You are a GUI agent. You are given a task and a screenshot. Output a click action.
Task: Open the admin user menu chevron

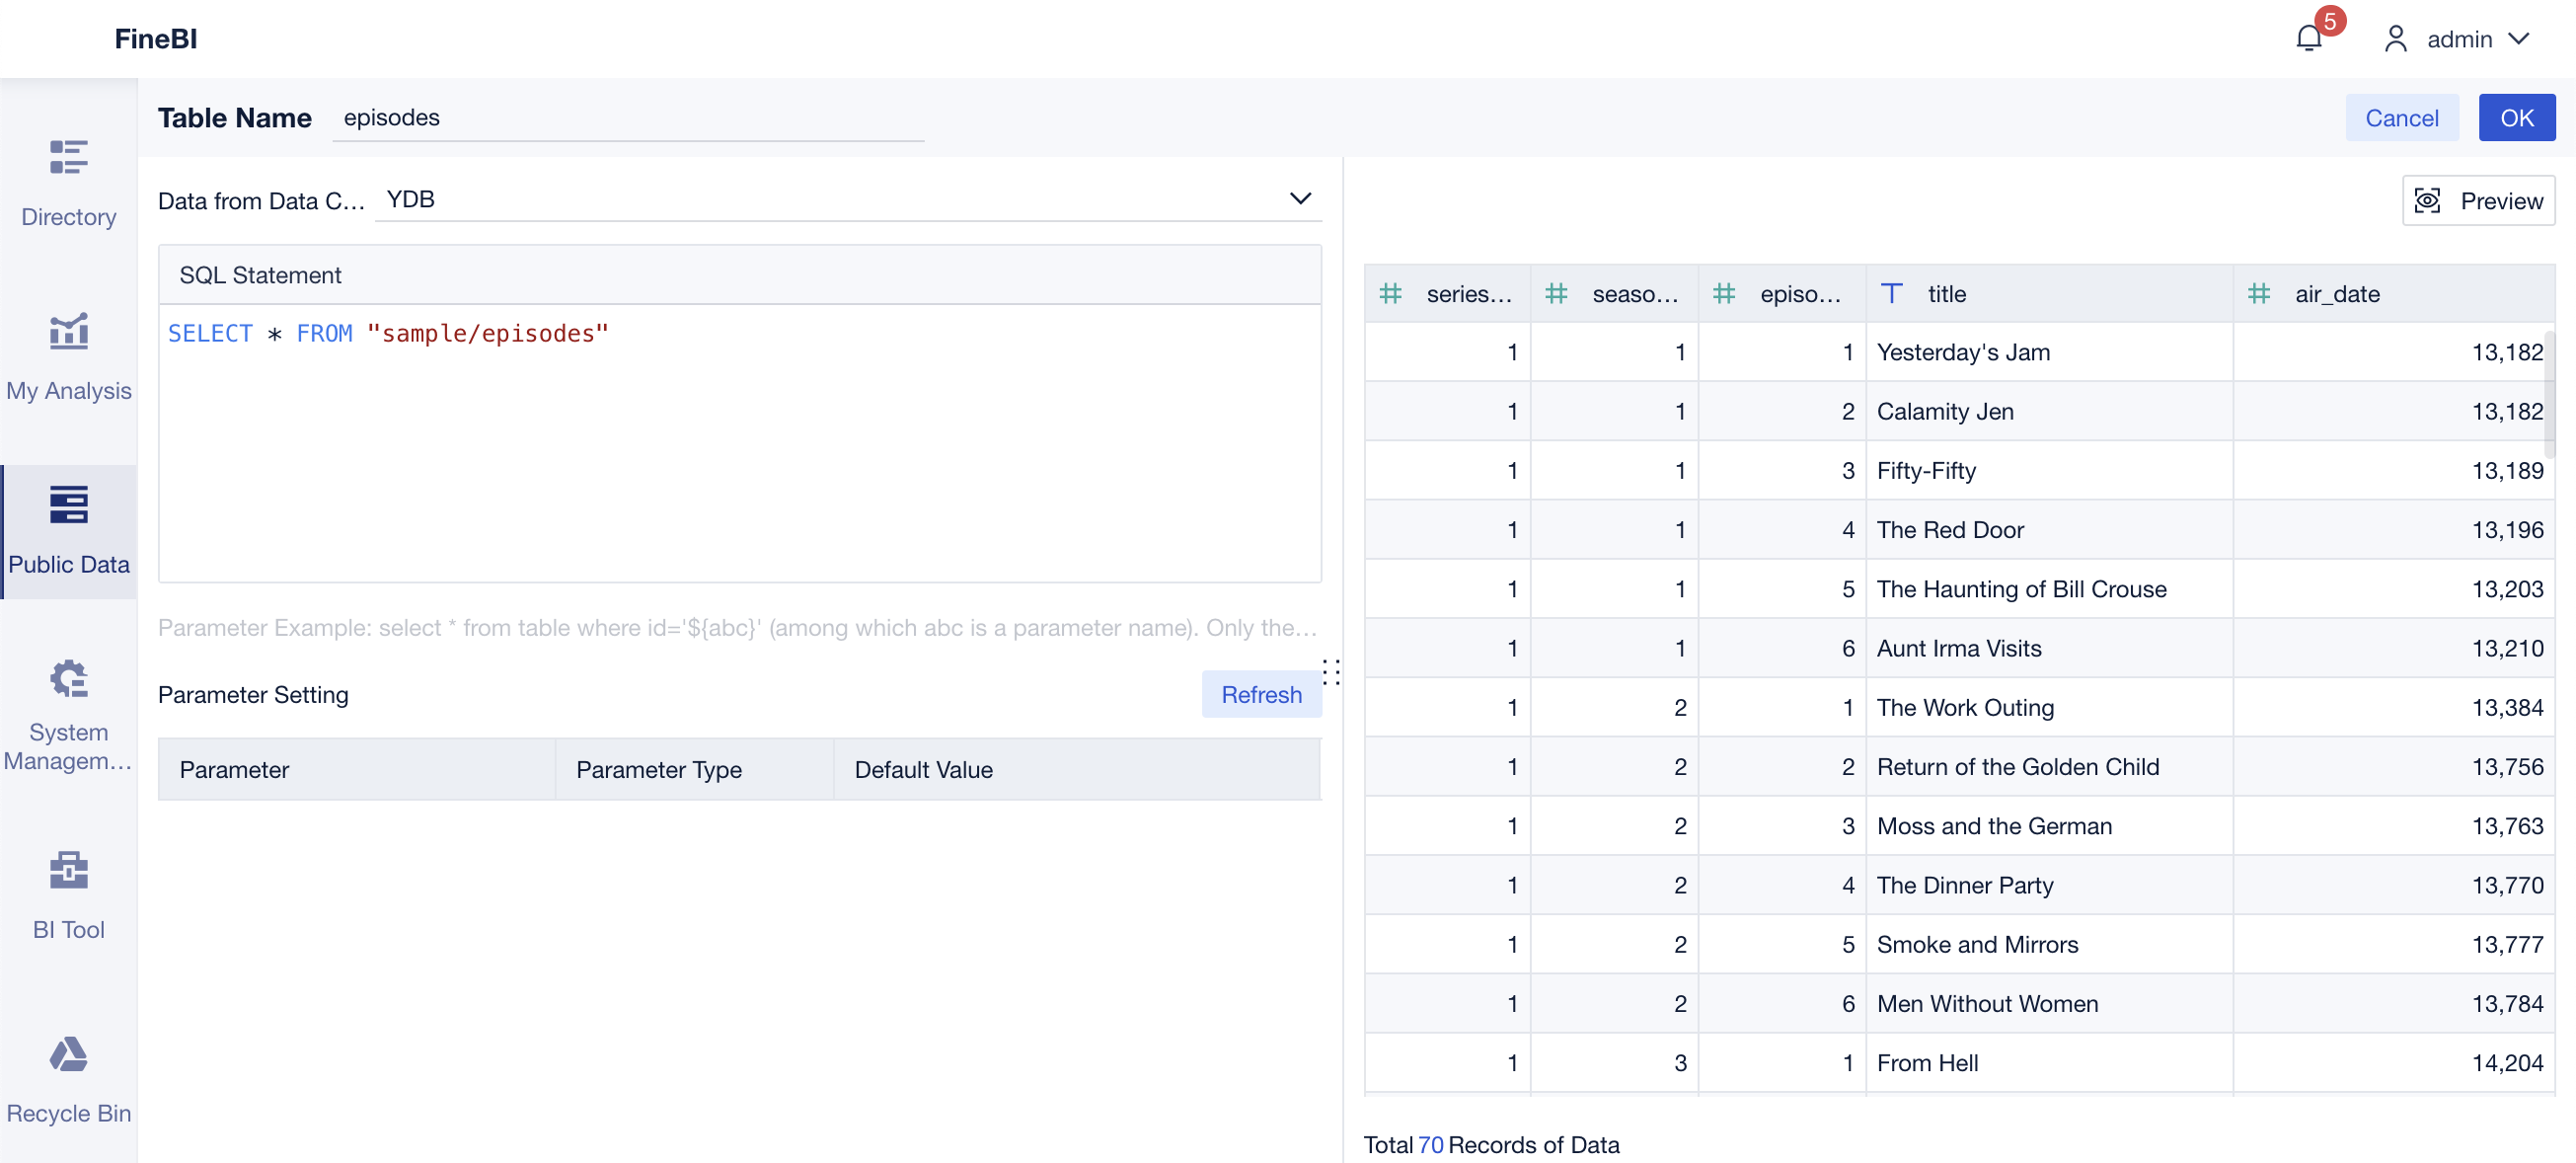click(2520, 39)
